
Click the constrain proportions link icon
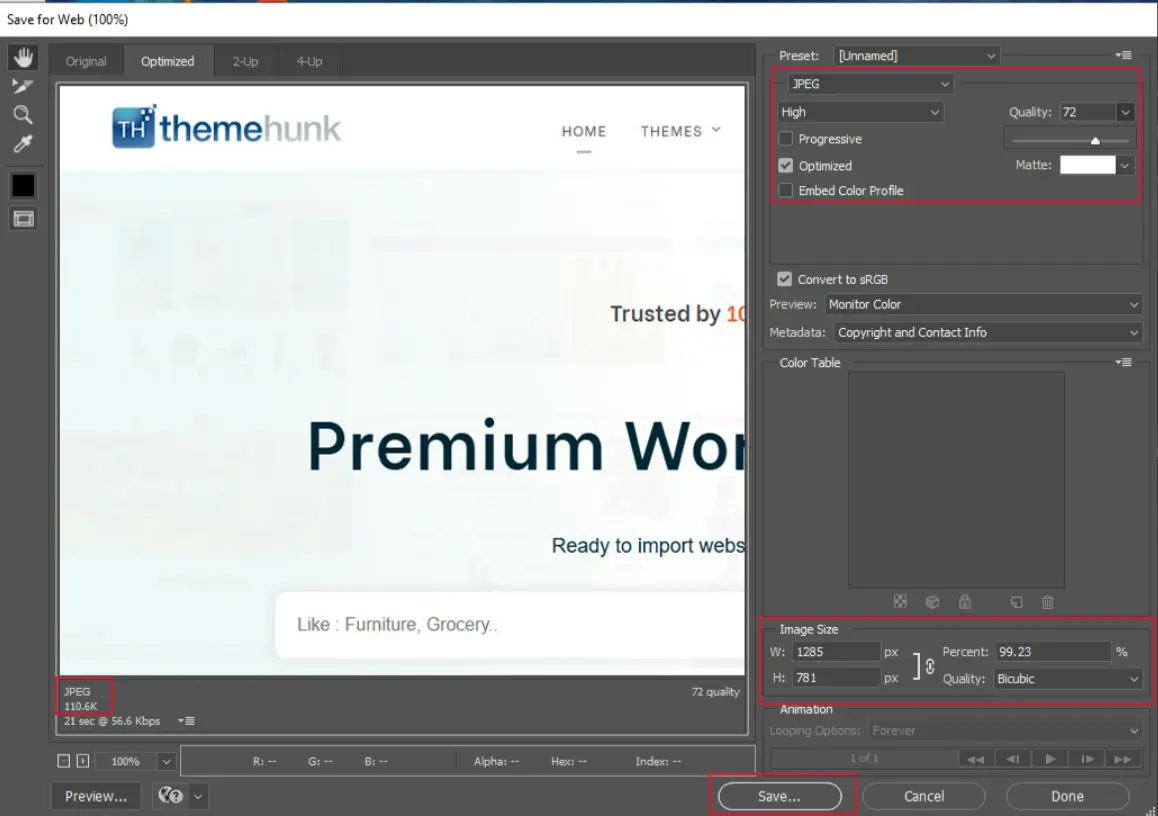point(929,666)
